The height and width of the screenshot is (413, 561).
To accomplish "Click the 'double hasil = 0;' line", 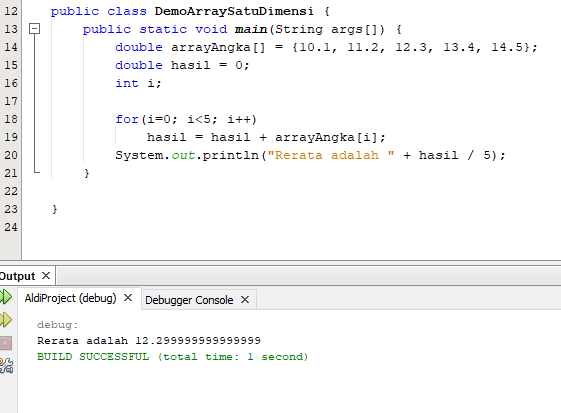I will coord(182,65).
